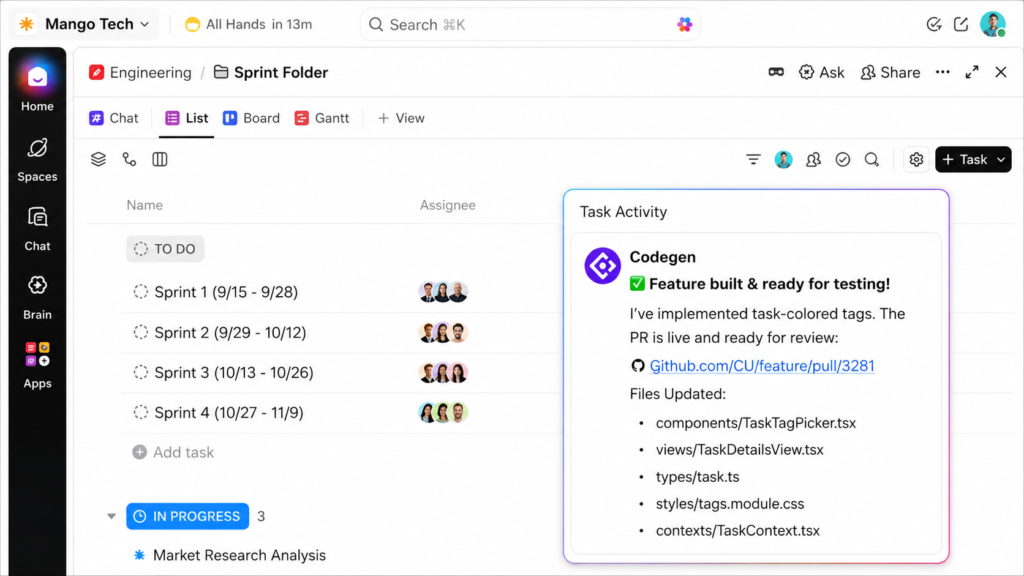Open Brain in the sidebar
The height and width of the screenshot is (576, 1024).
point(37,297)
